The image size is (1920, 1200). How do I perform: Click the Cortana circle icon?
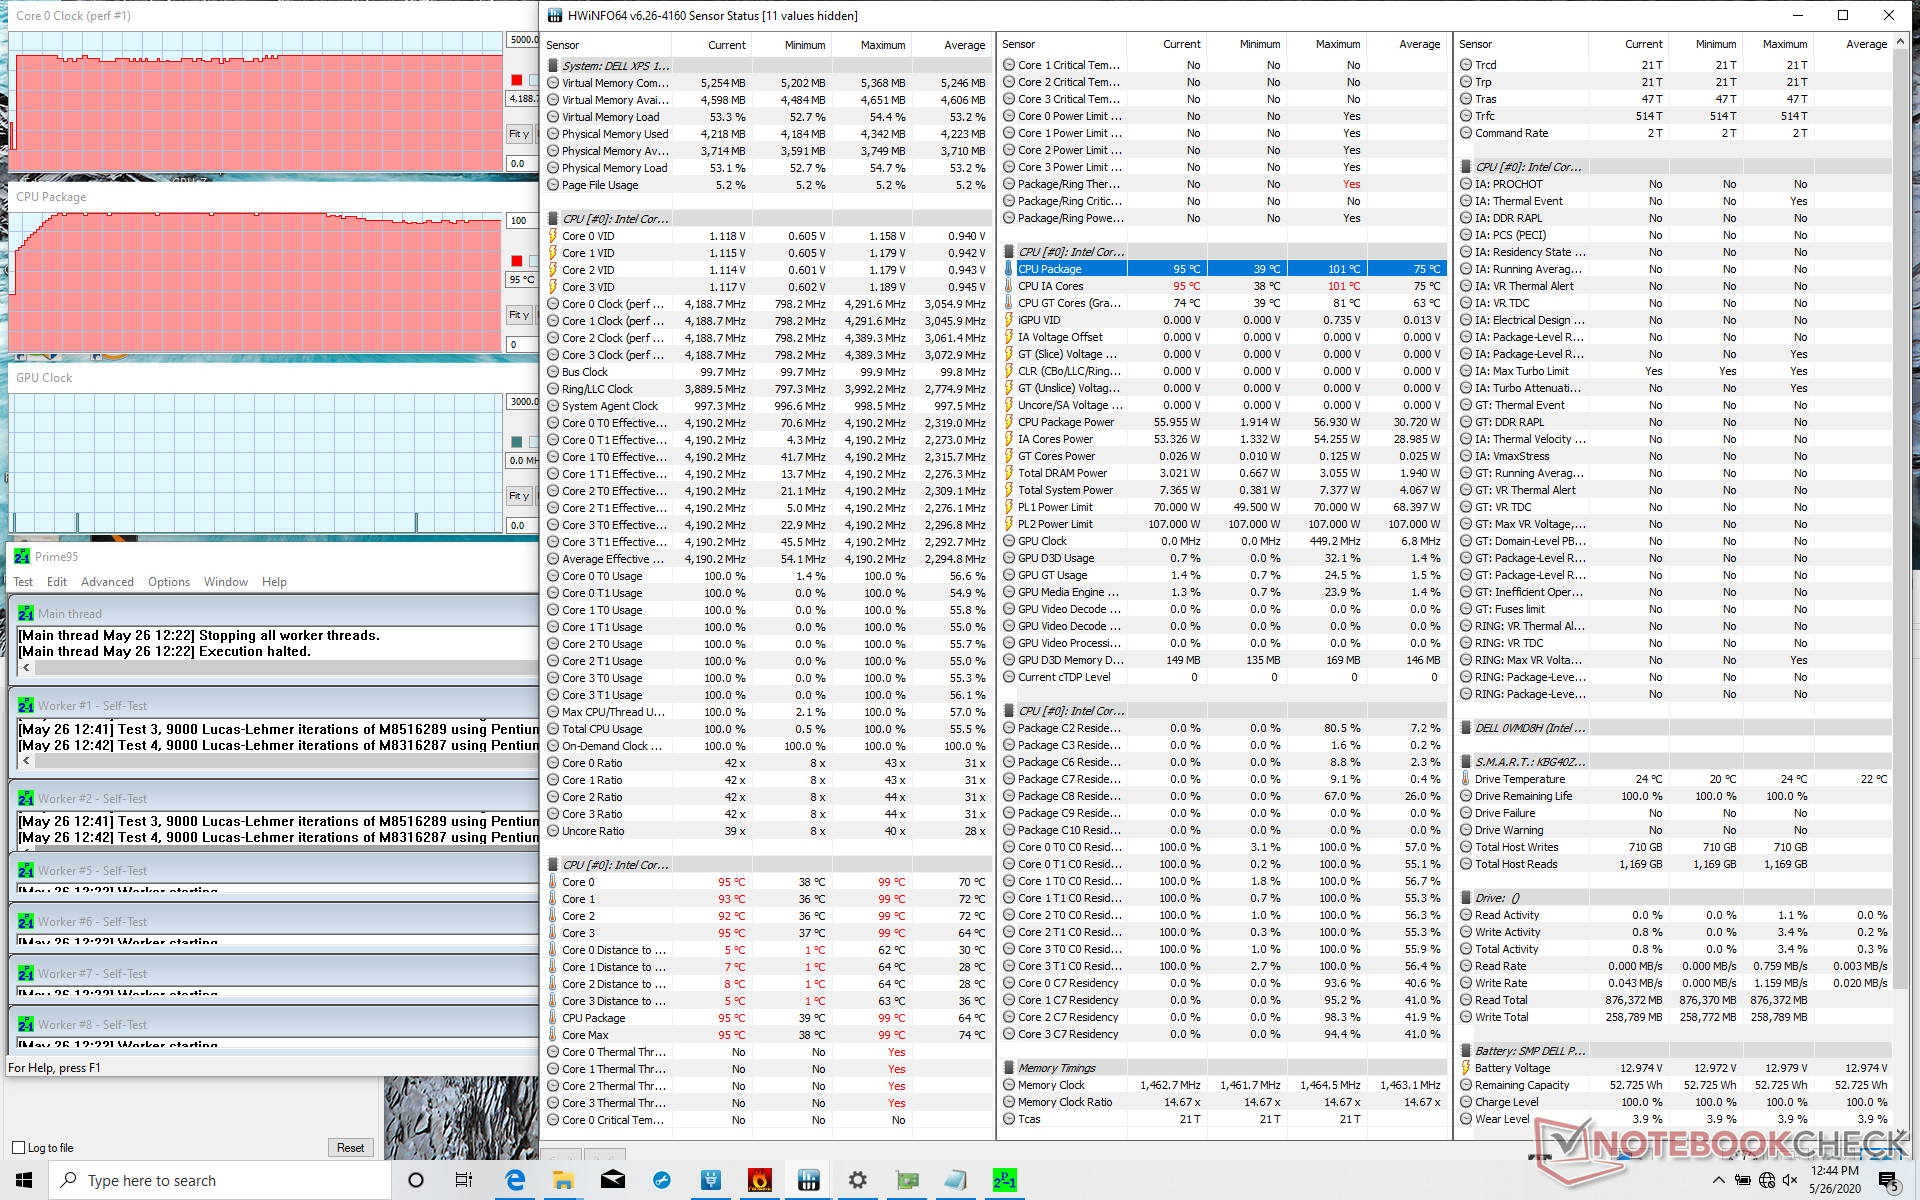tap(416, 1180)
